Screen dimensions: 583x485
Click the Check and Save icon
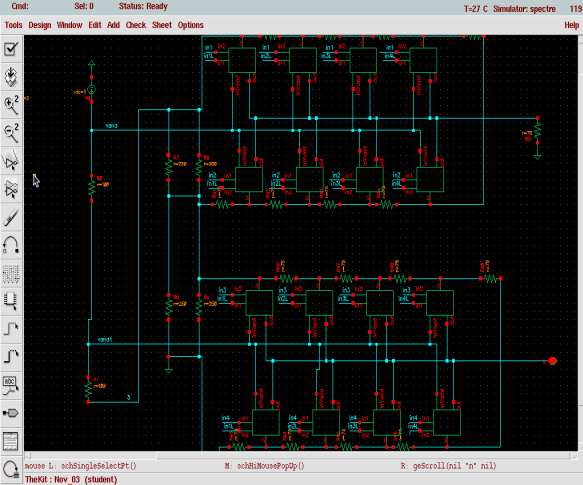point(11,49)
